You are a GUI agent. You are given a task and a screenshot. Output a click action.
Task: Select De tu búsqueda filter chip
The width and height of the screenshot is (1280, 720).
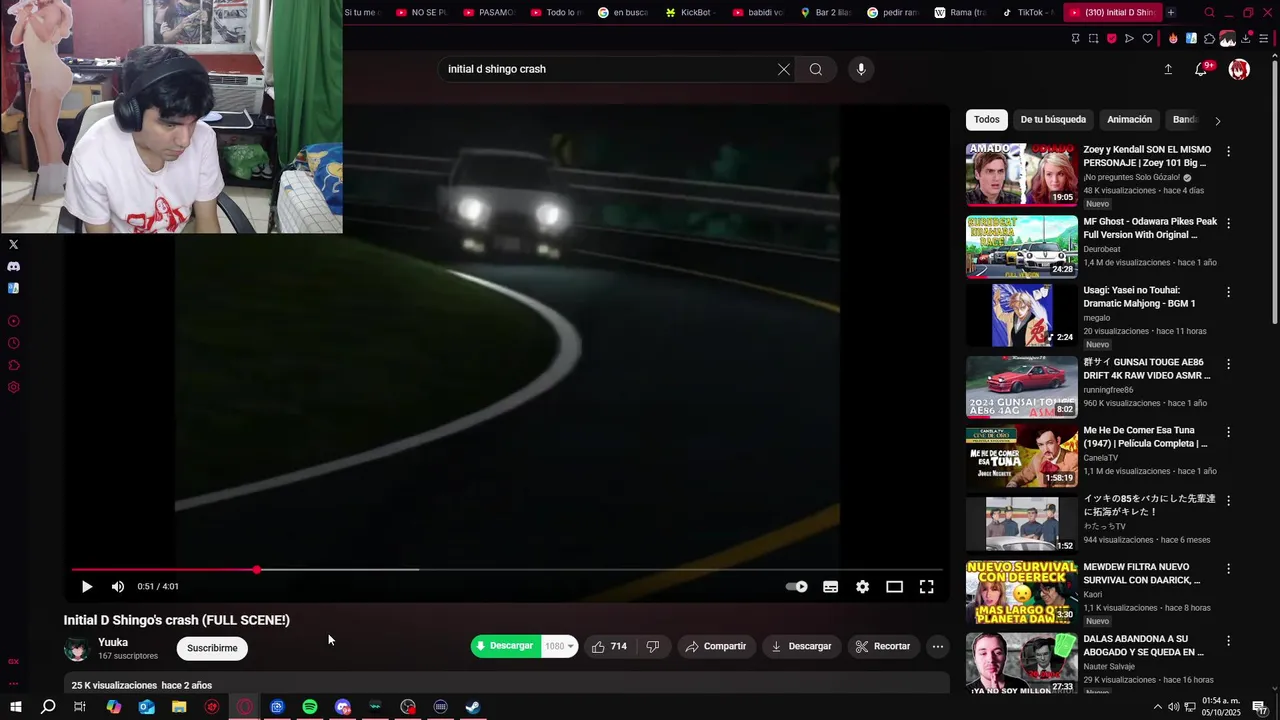click(x=1053, y=120)
